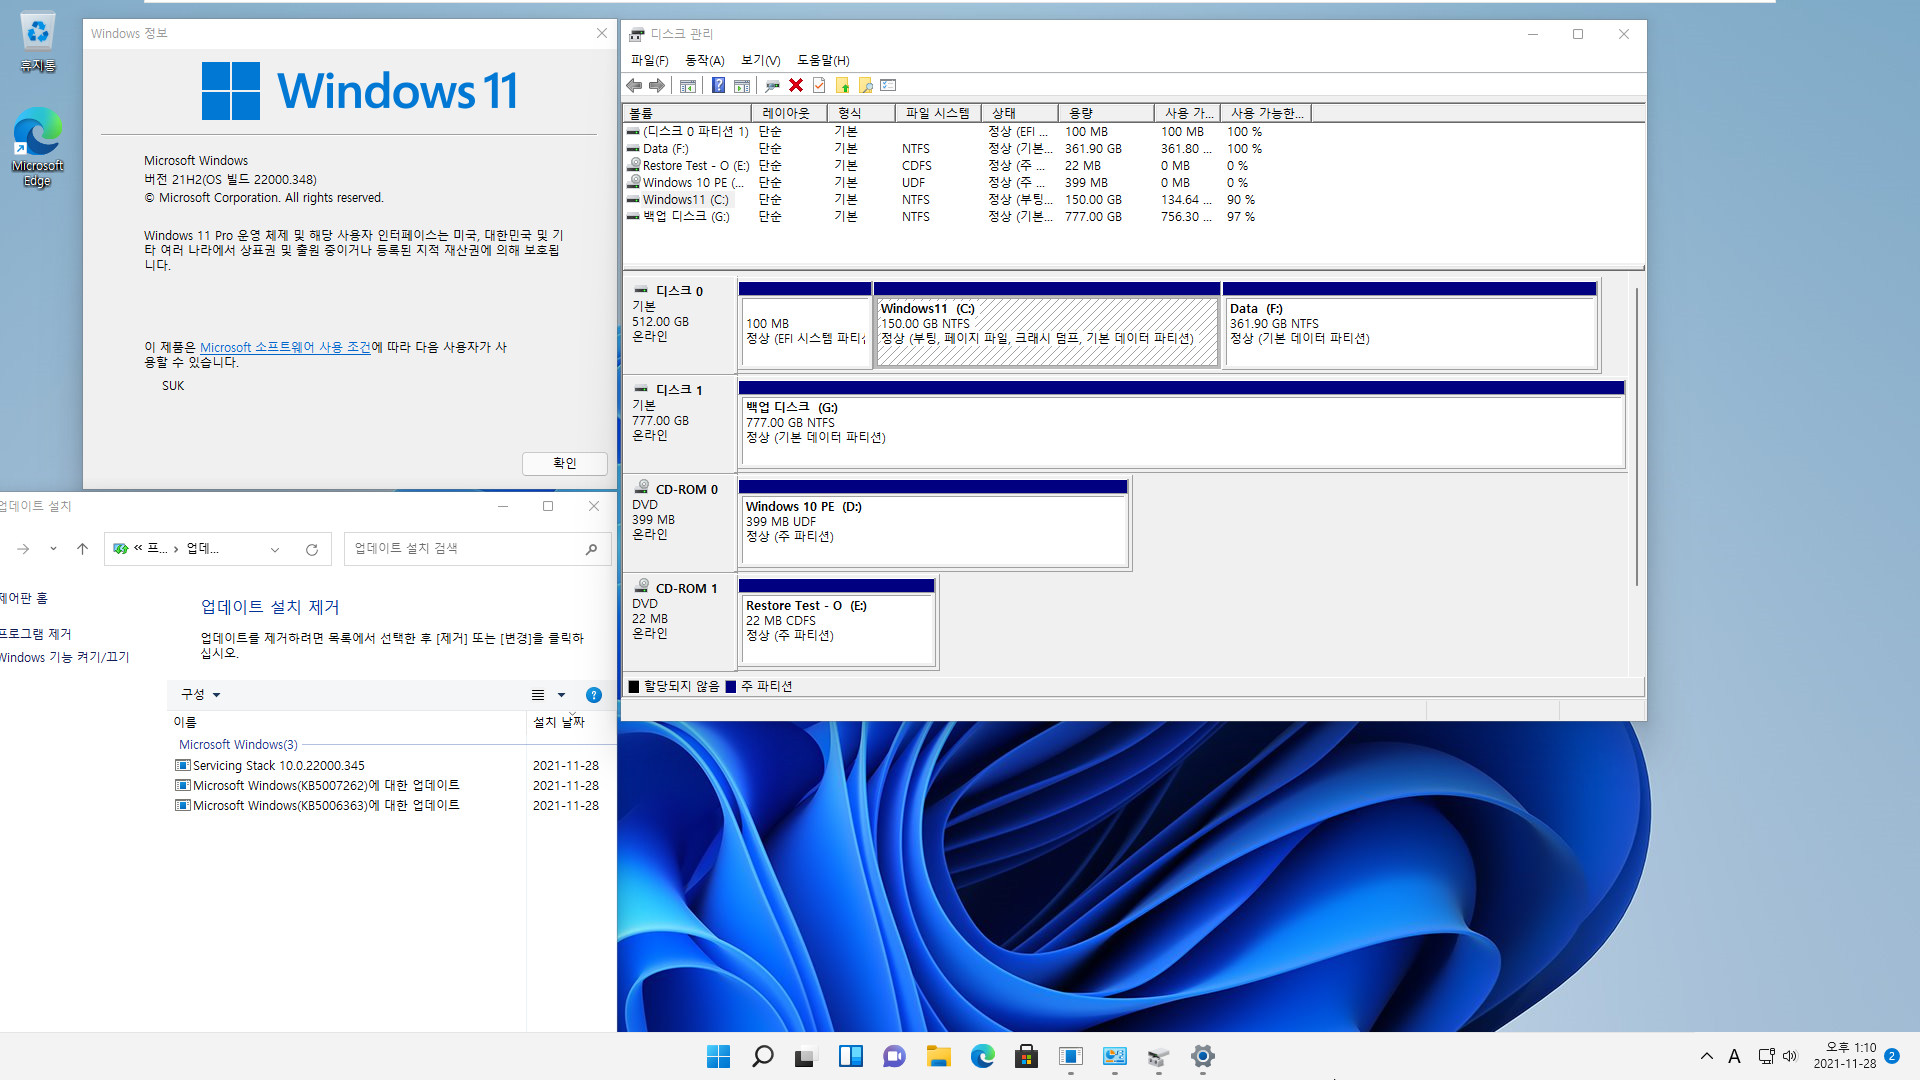Click the red X delete toolbar icon

click(796, 86)
